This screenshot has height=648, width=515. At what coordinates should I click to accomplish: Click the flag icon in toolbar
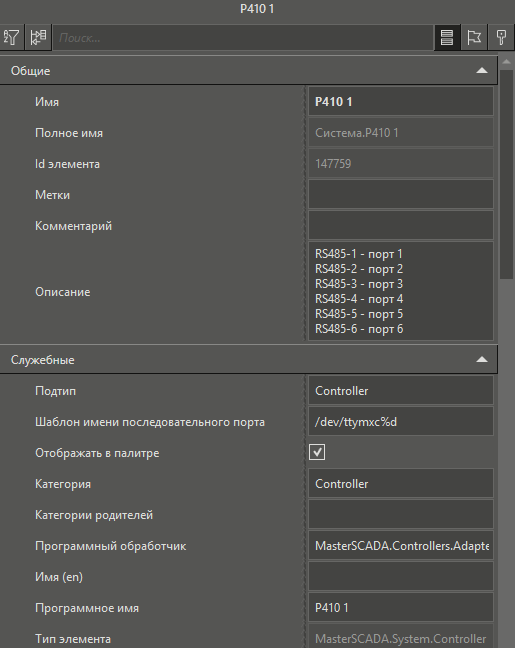(474, 38)
